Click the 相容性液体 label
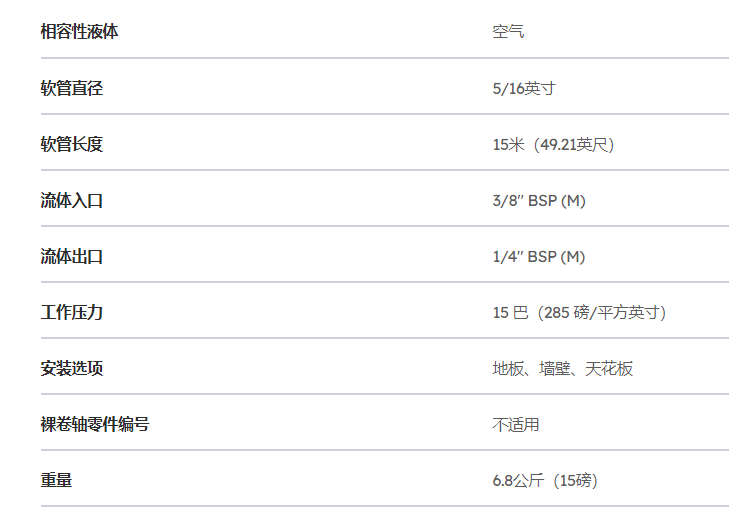This screenshot has width=729, height=516. [80, 32]
